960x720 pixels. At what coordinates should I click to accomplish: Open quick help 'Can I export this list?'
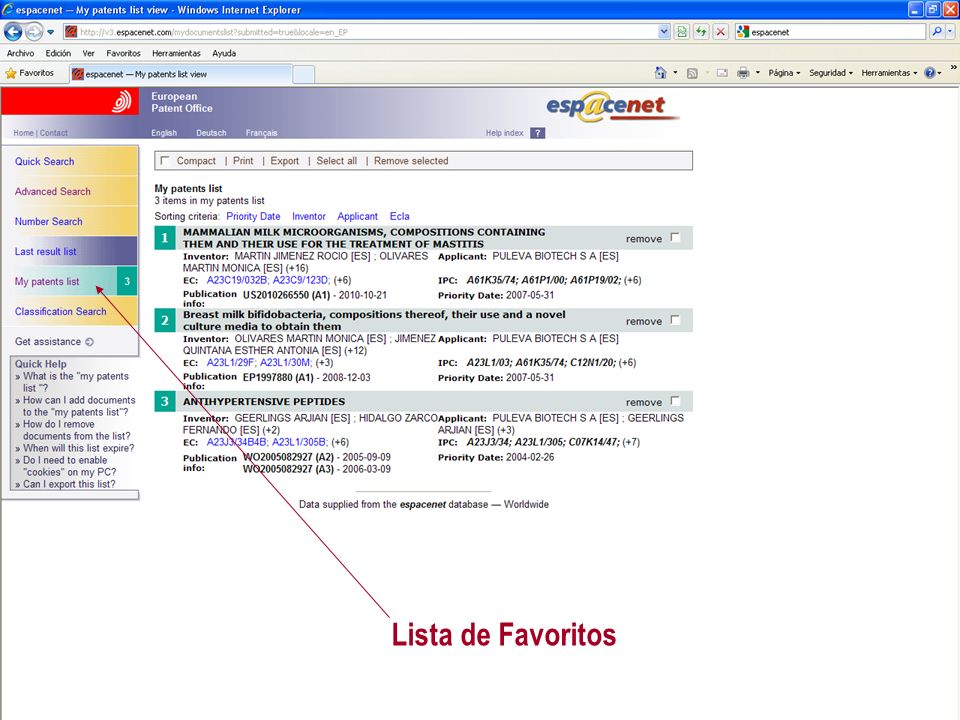coord(69,484)
